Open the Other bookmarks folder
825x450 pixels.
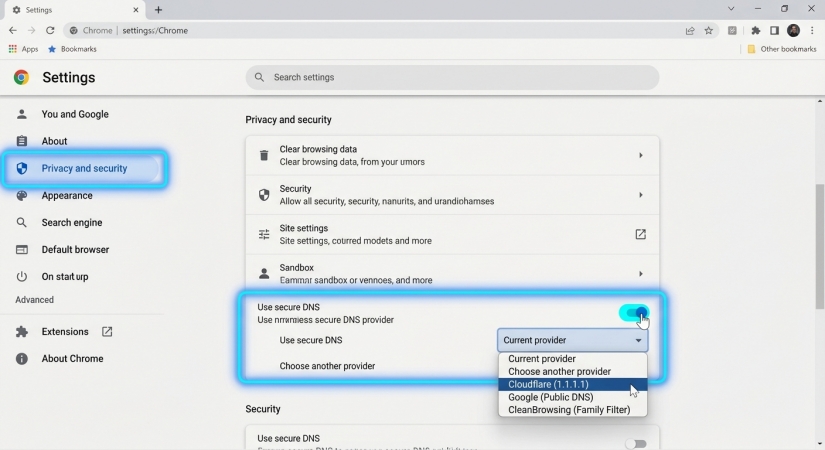(782, 49)
